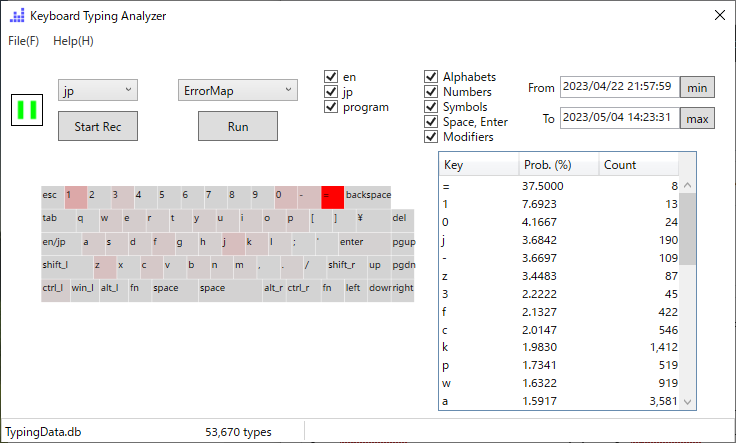Click the k key on keyboard map
This screenshot has height=443, width=736.
point(257,244)
